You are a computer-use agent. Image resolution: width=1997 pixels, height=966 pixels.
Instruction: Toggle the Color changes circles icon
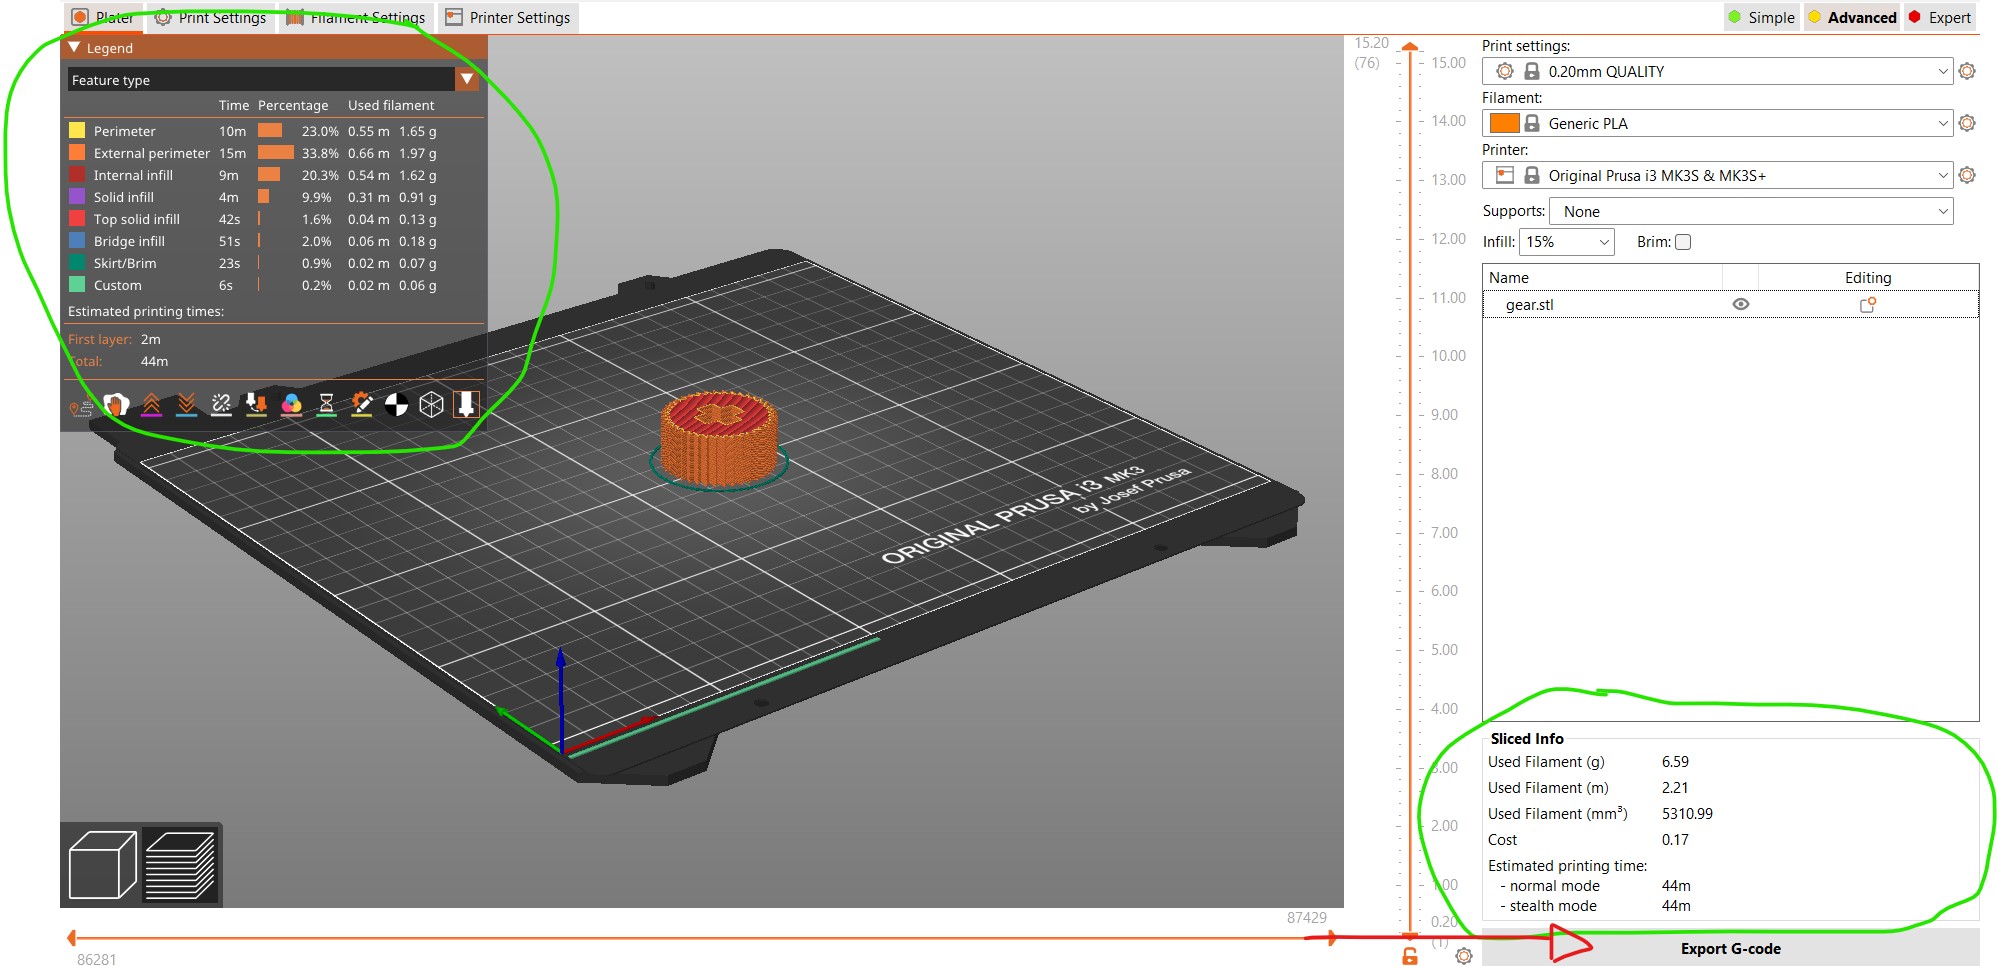tap(291, 404)
